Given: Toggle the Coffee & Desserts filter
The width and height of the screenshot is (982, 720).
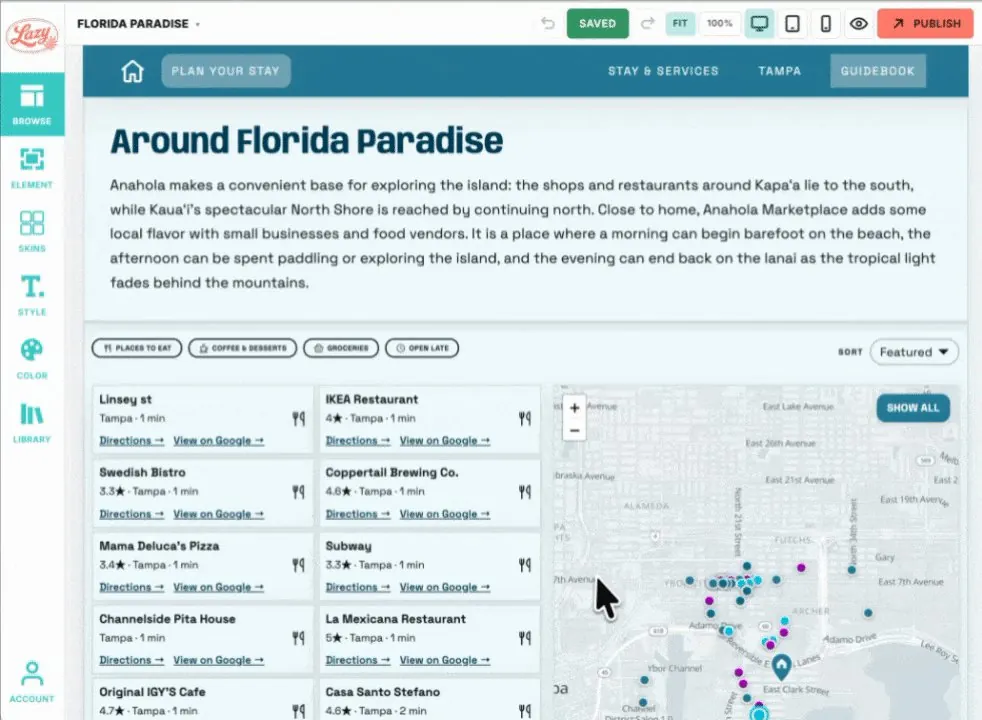Looking at the screenshot, I should click(242, 348).
